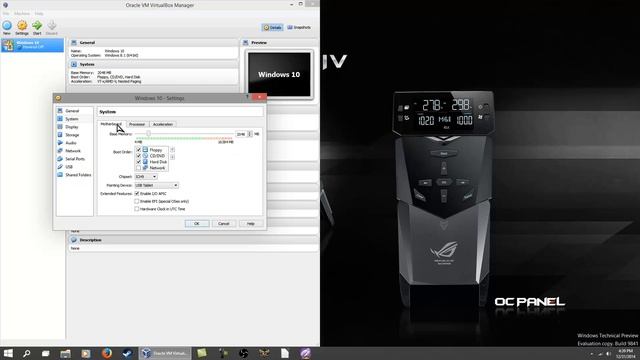Open the Machine menu in VirtualBox Manager

tap(22, 13)
